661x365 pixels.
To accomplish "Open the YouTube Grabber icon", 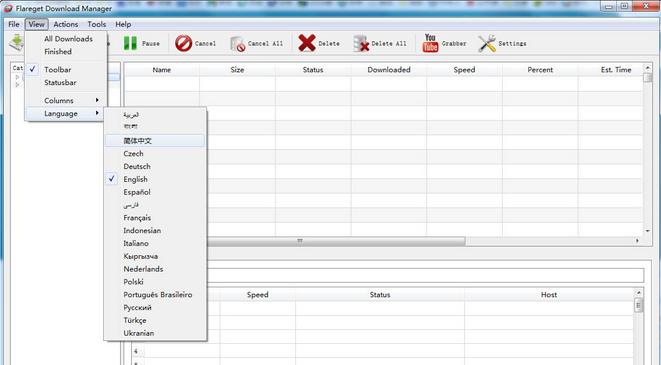I will (x=430, y=43).
